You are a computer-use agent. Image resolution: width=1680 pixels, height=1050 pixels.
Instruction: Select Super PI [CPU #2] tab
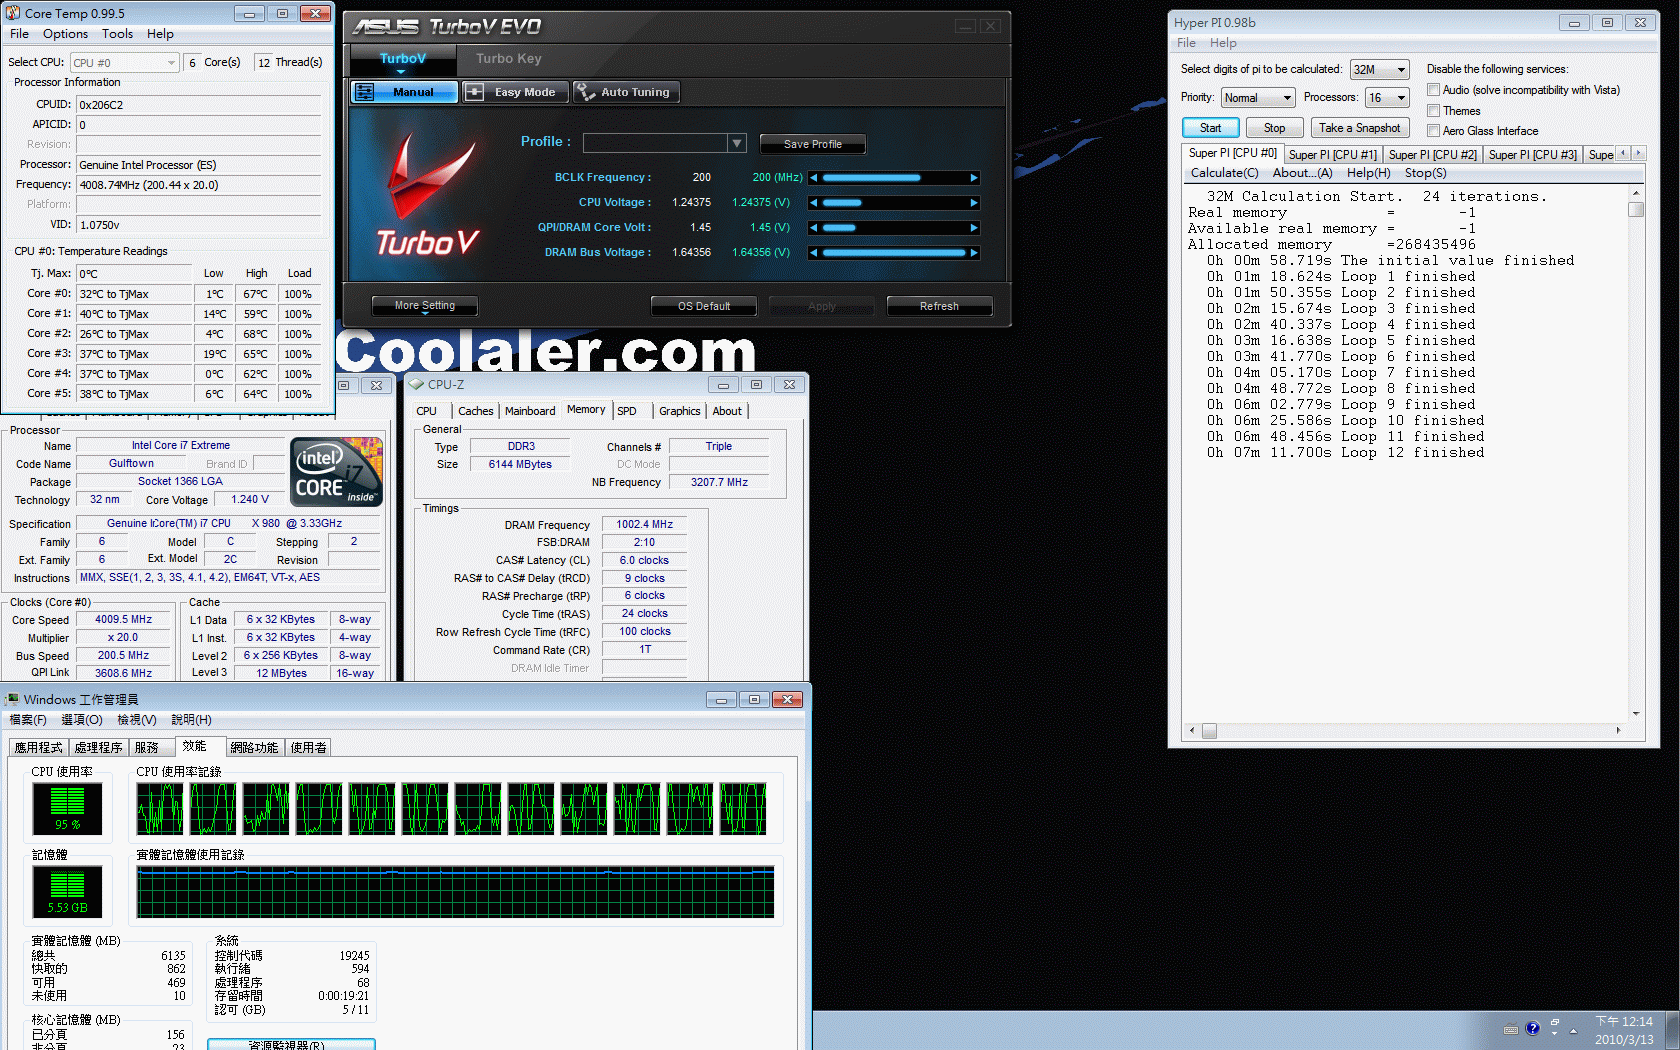click(x=1432, y=155)
